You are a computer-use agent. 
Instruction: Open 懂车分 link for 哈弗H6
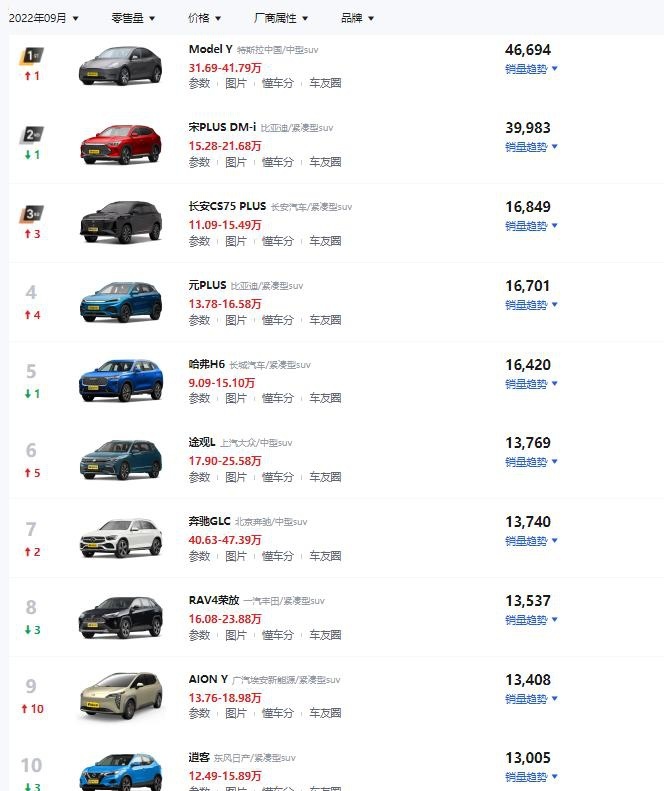coord(278,399)
